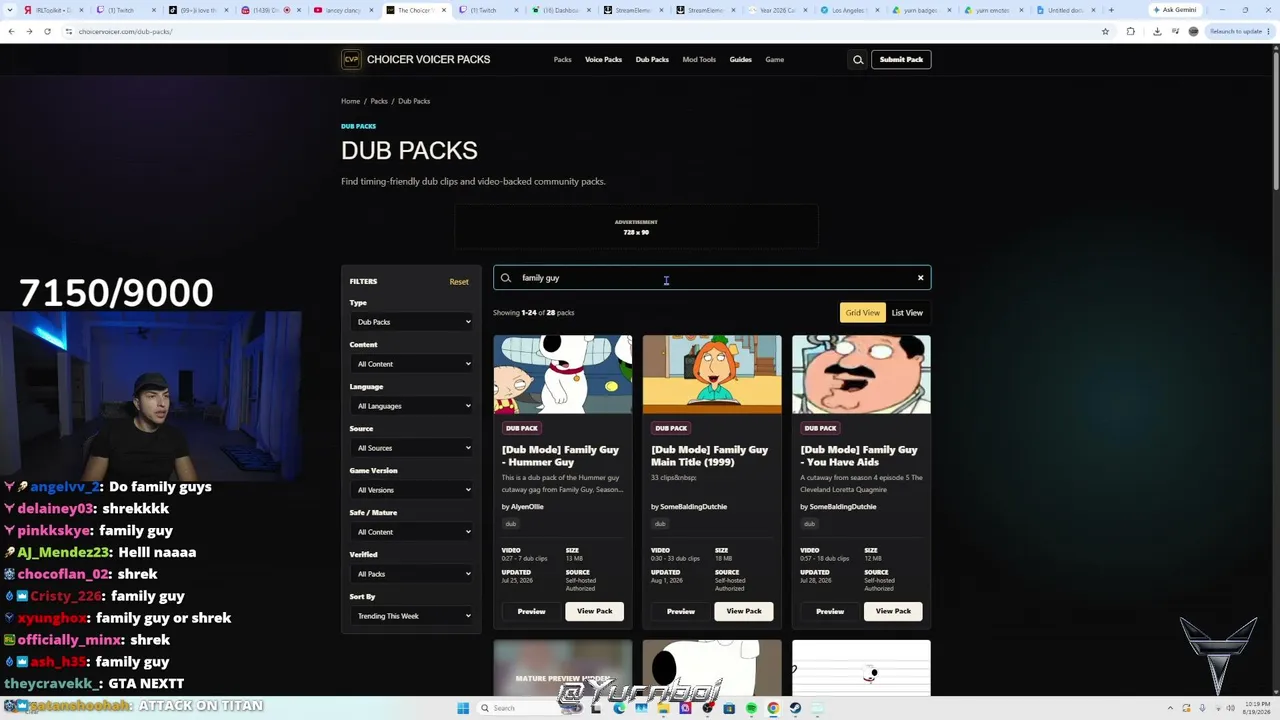The image size is (1280, 720).
Task: Preview the Hummer Guy dub pack
Action: (x=531, y=611)
